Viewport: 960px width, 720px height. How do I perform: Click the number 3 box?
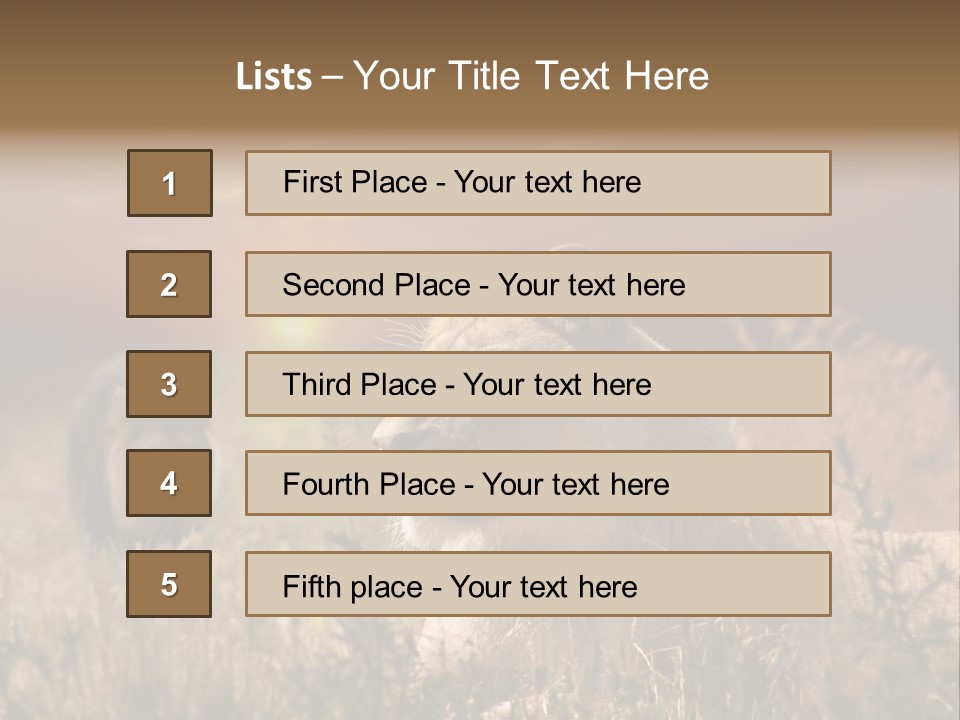coord(169,384)
